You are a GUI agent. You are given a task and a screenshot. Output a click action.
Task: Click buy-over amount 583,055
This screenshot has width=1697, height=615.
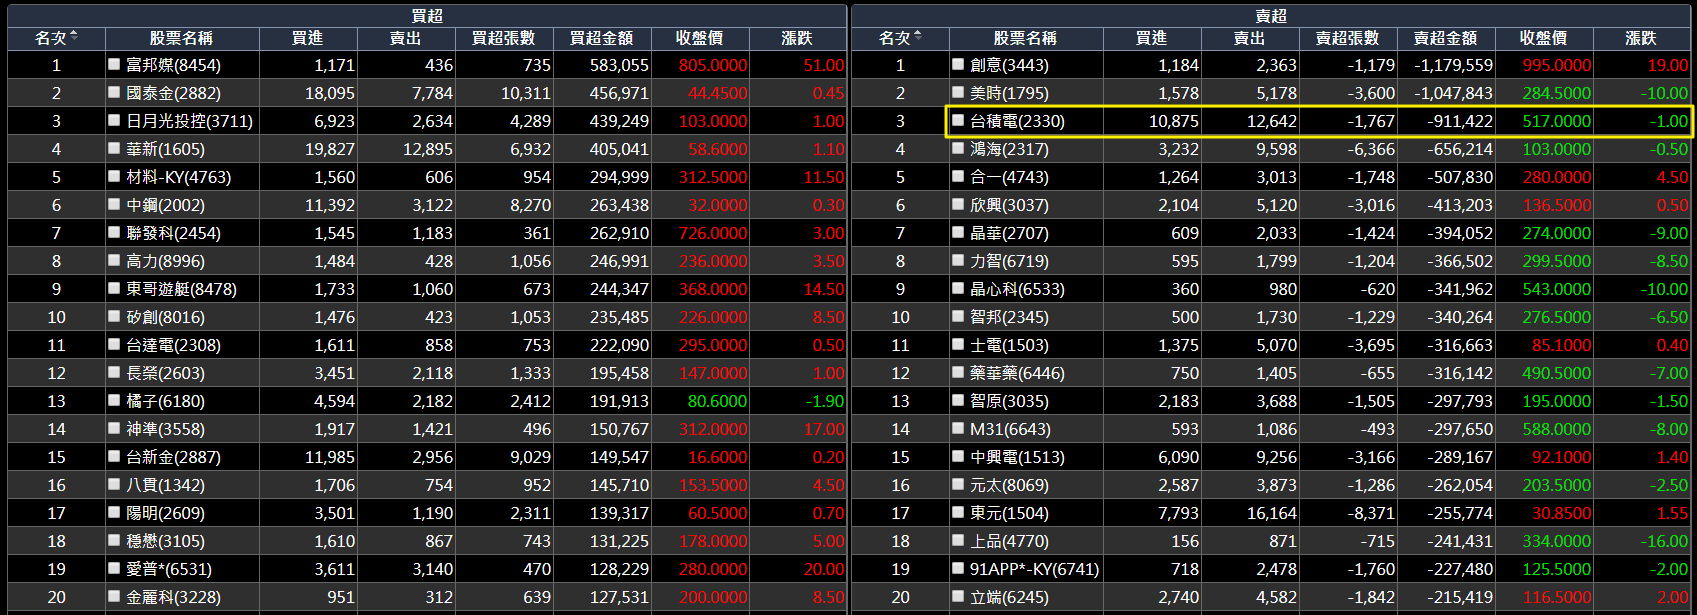click(x=619, y=65)
